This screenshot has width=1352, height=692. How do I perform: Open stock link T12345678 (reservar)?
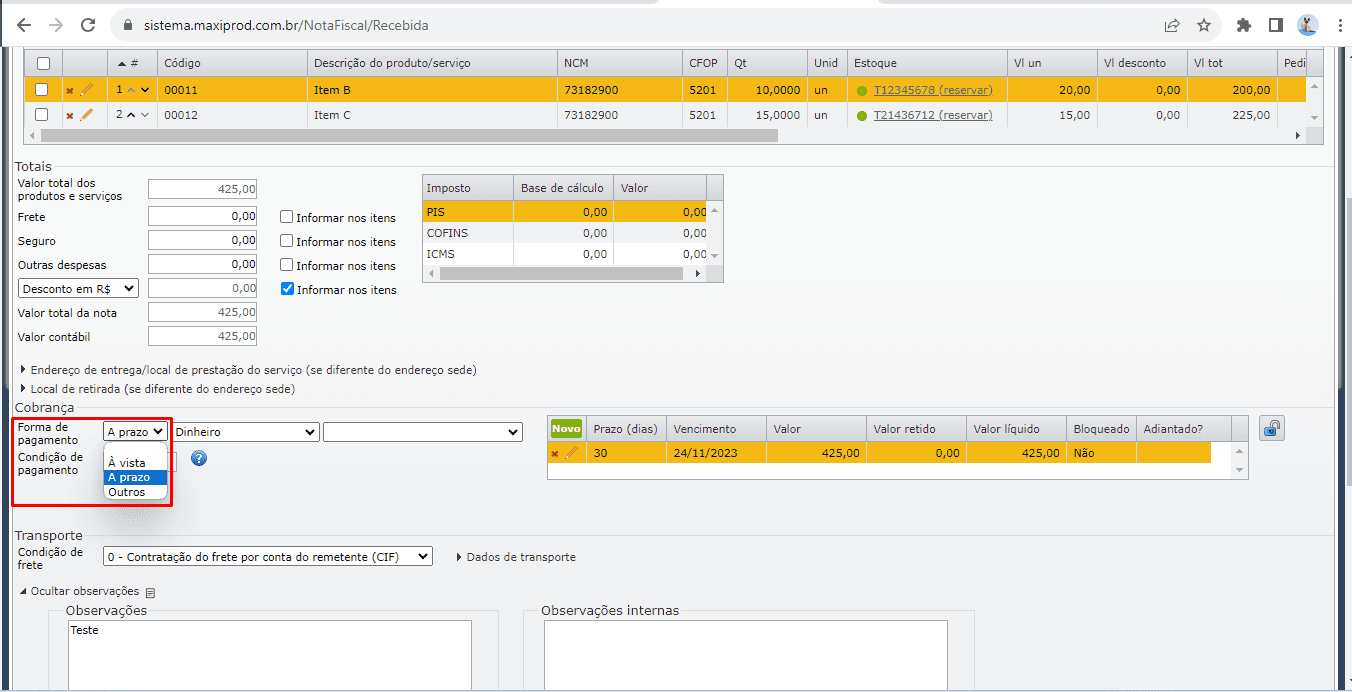pos(933,90)
